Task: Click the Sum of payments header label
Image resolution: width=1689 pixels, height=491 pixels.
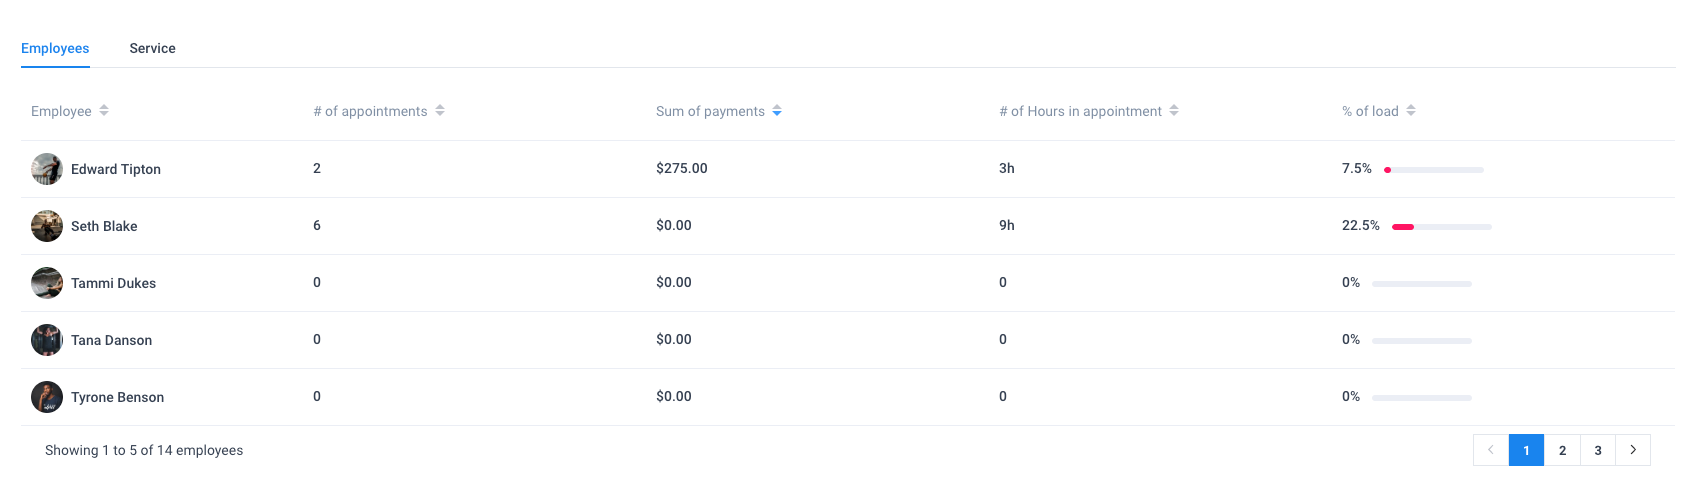Action: point(710,111)
